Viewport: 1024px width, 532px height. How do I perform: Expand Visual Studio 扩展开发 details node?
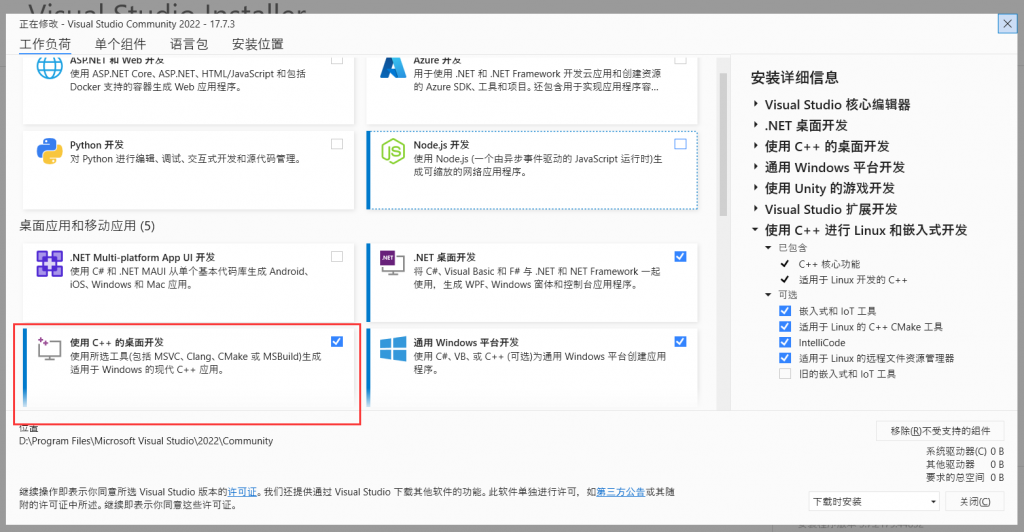coord(756,209)
